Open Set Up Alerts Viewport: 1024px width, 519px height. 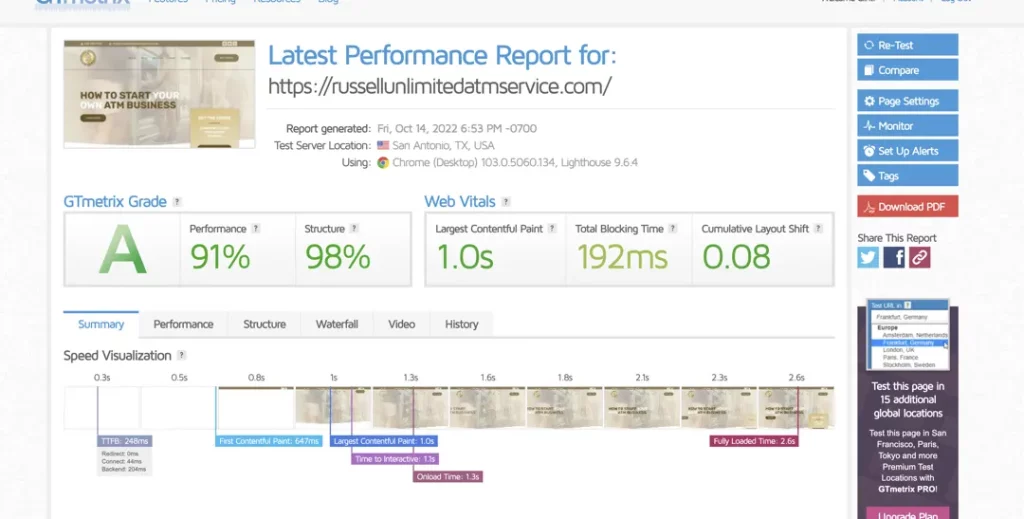(x=908, y=151)
